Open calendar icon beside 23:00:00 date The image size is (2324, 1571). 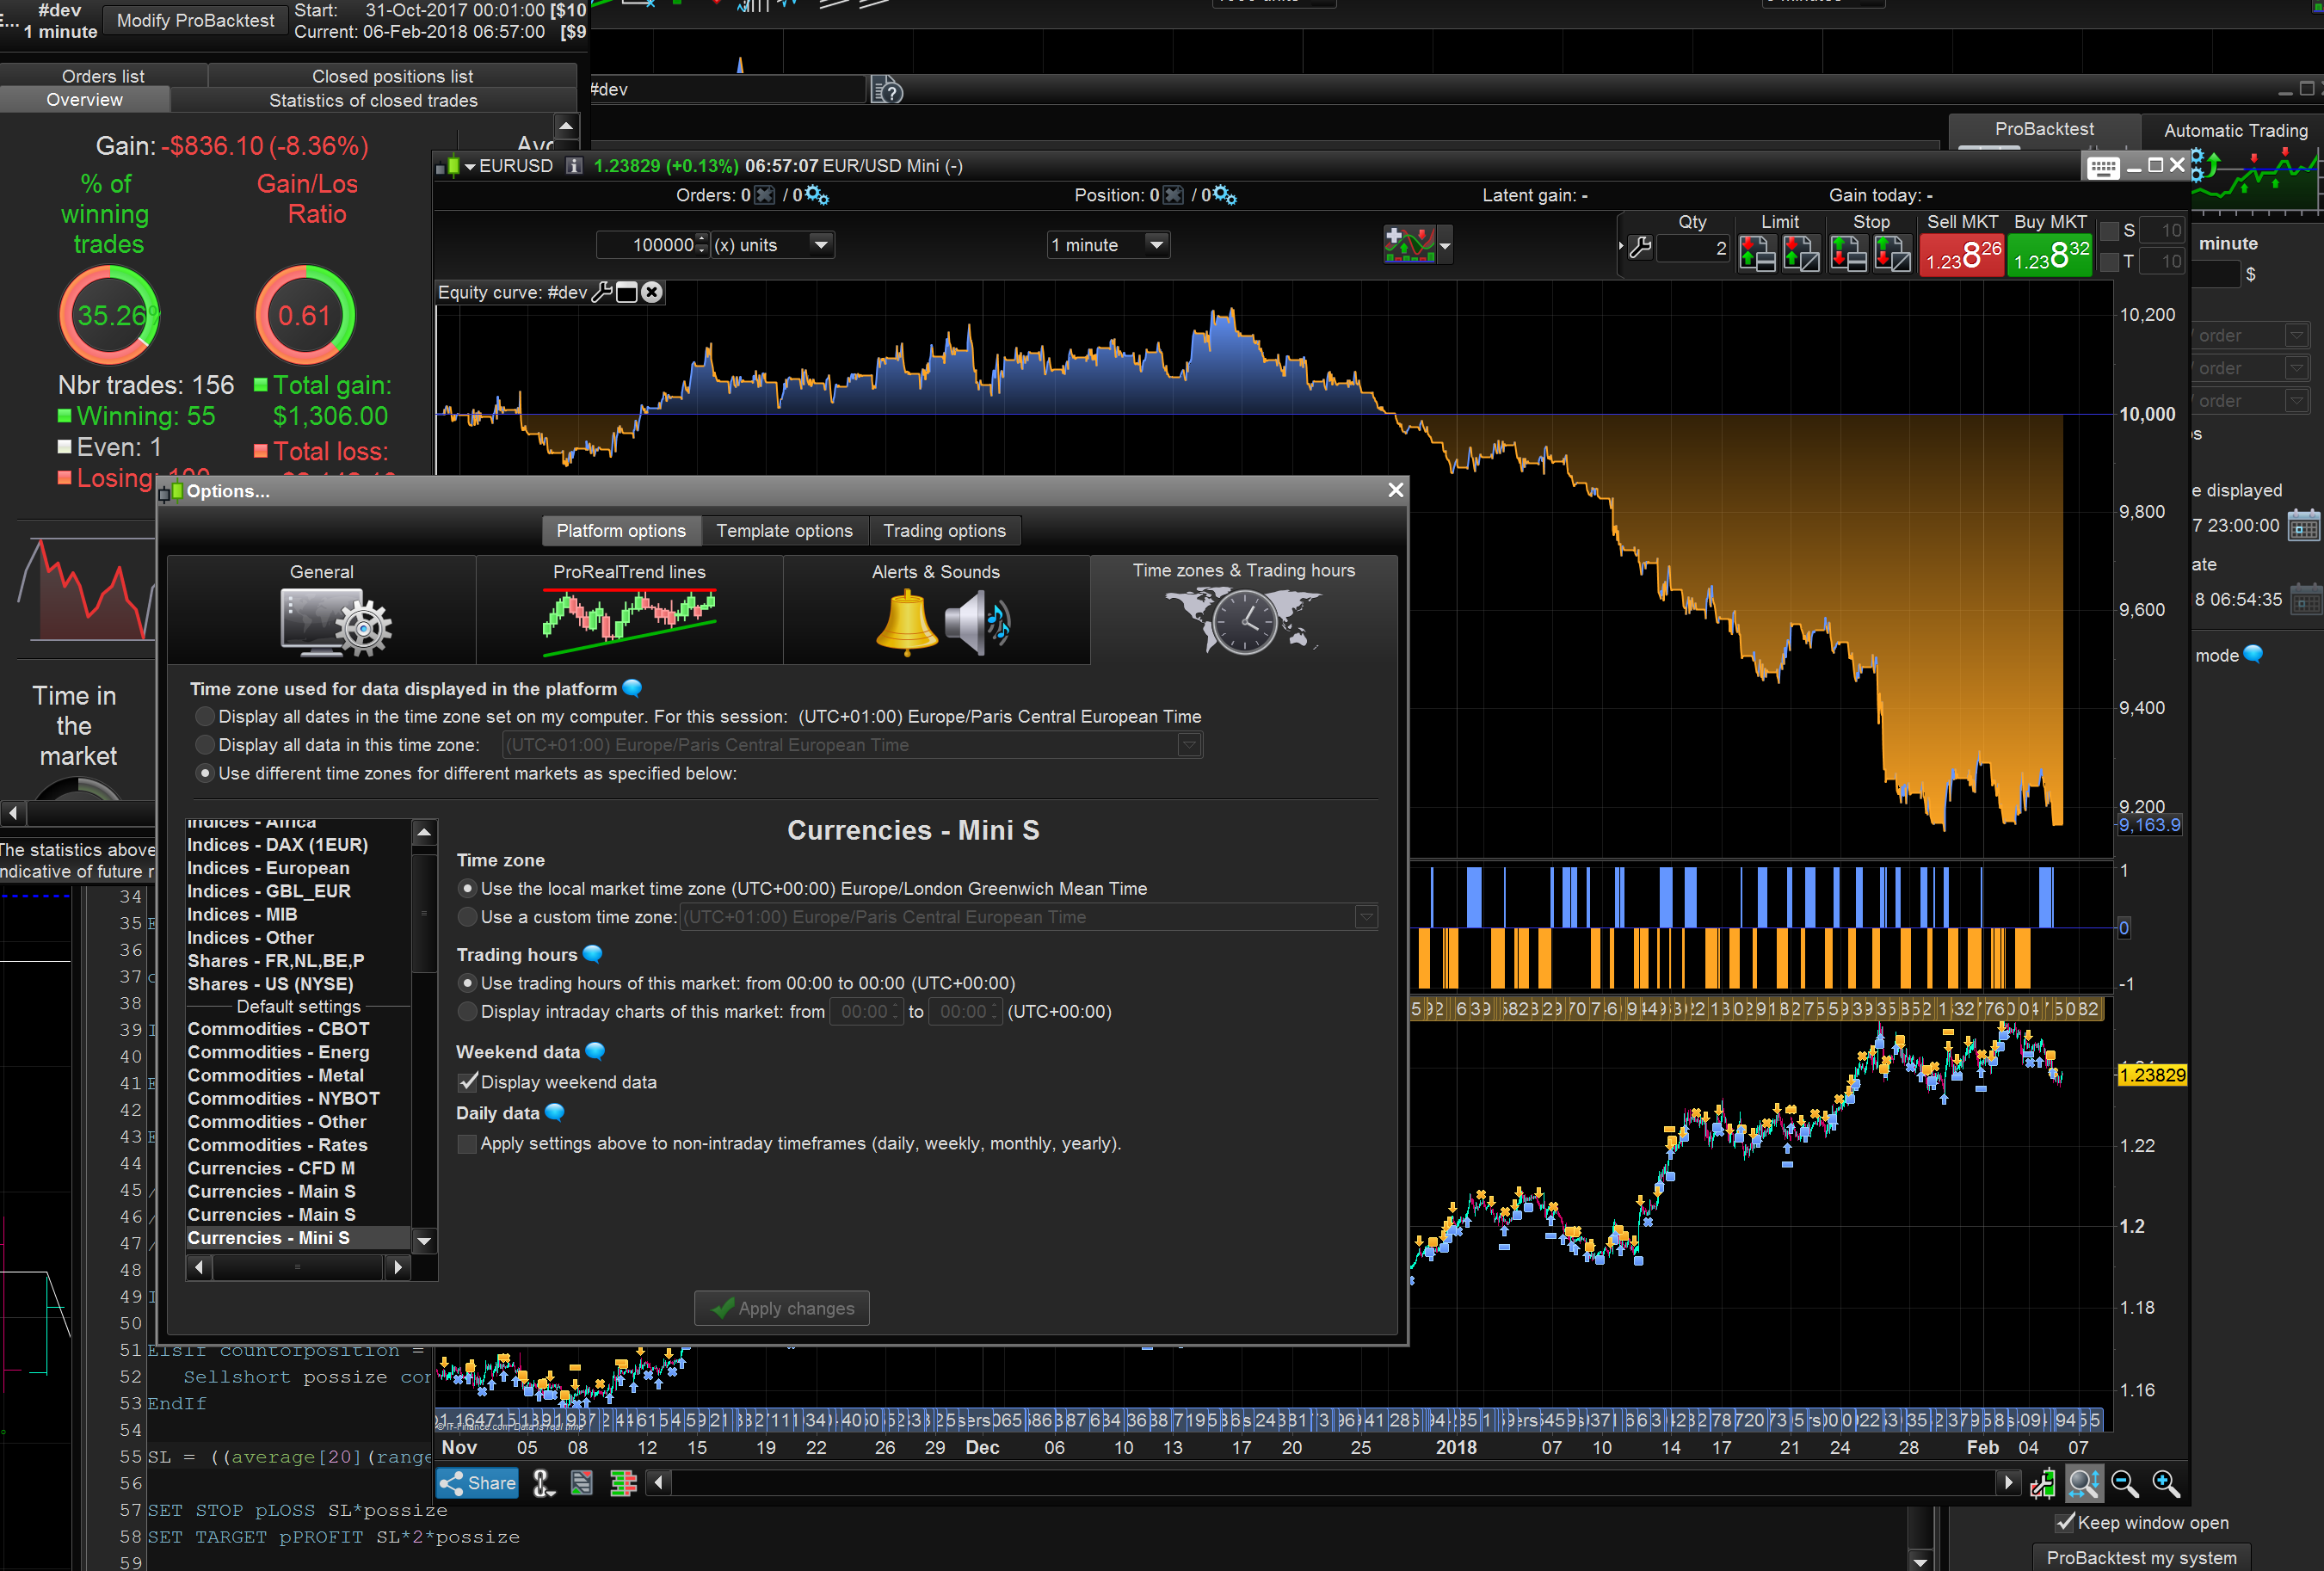tap(2304, 525)
